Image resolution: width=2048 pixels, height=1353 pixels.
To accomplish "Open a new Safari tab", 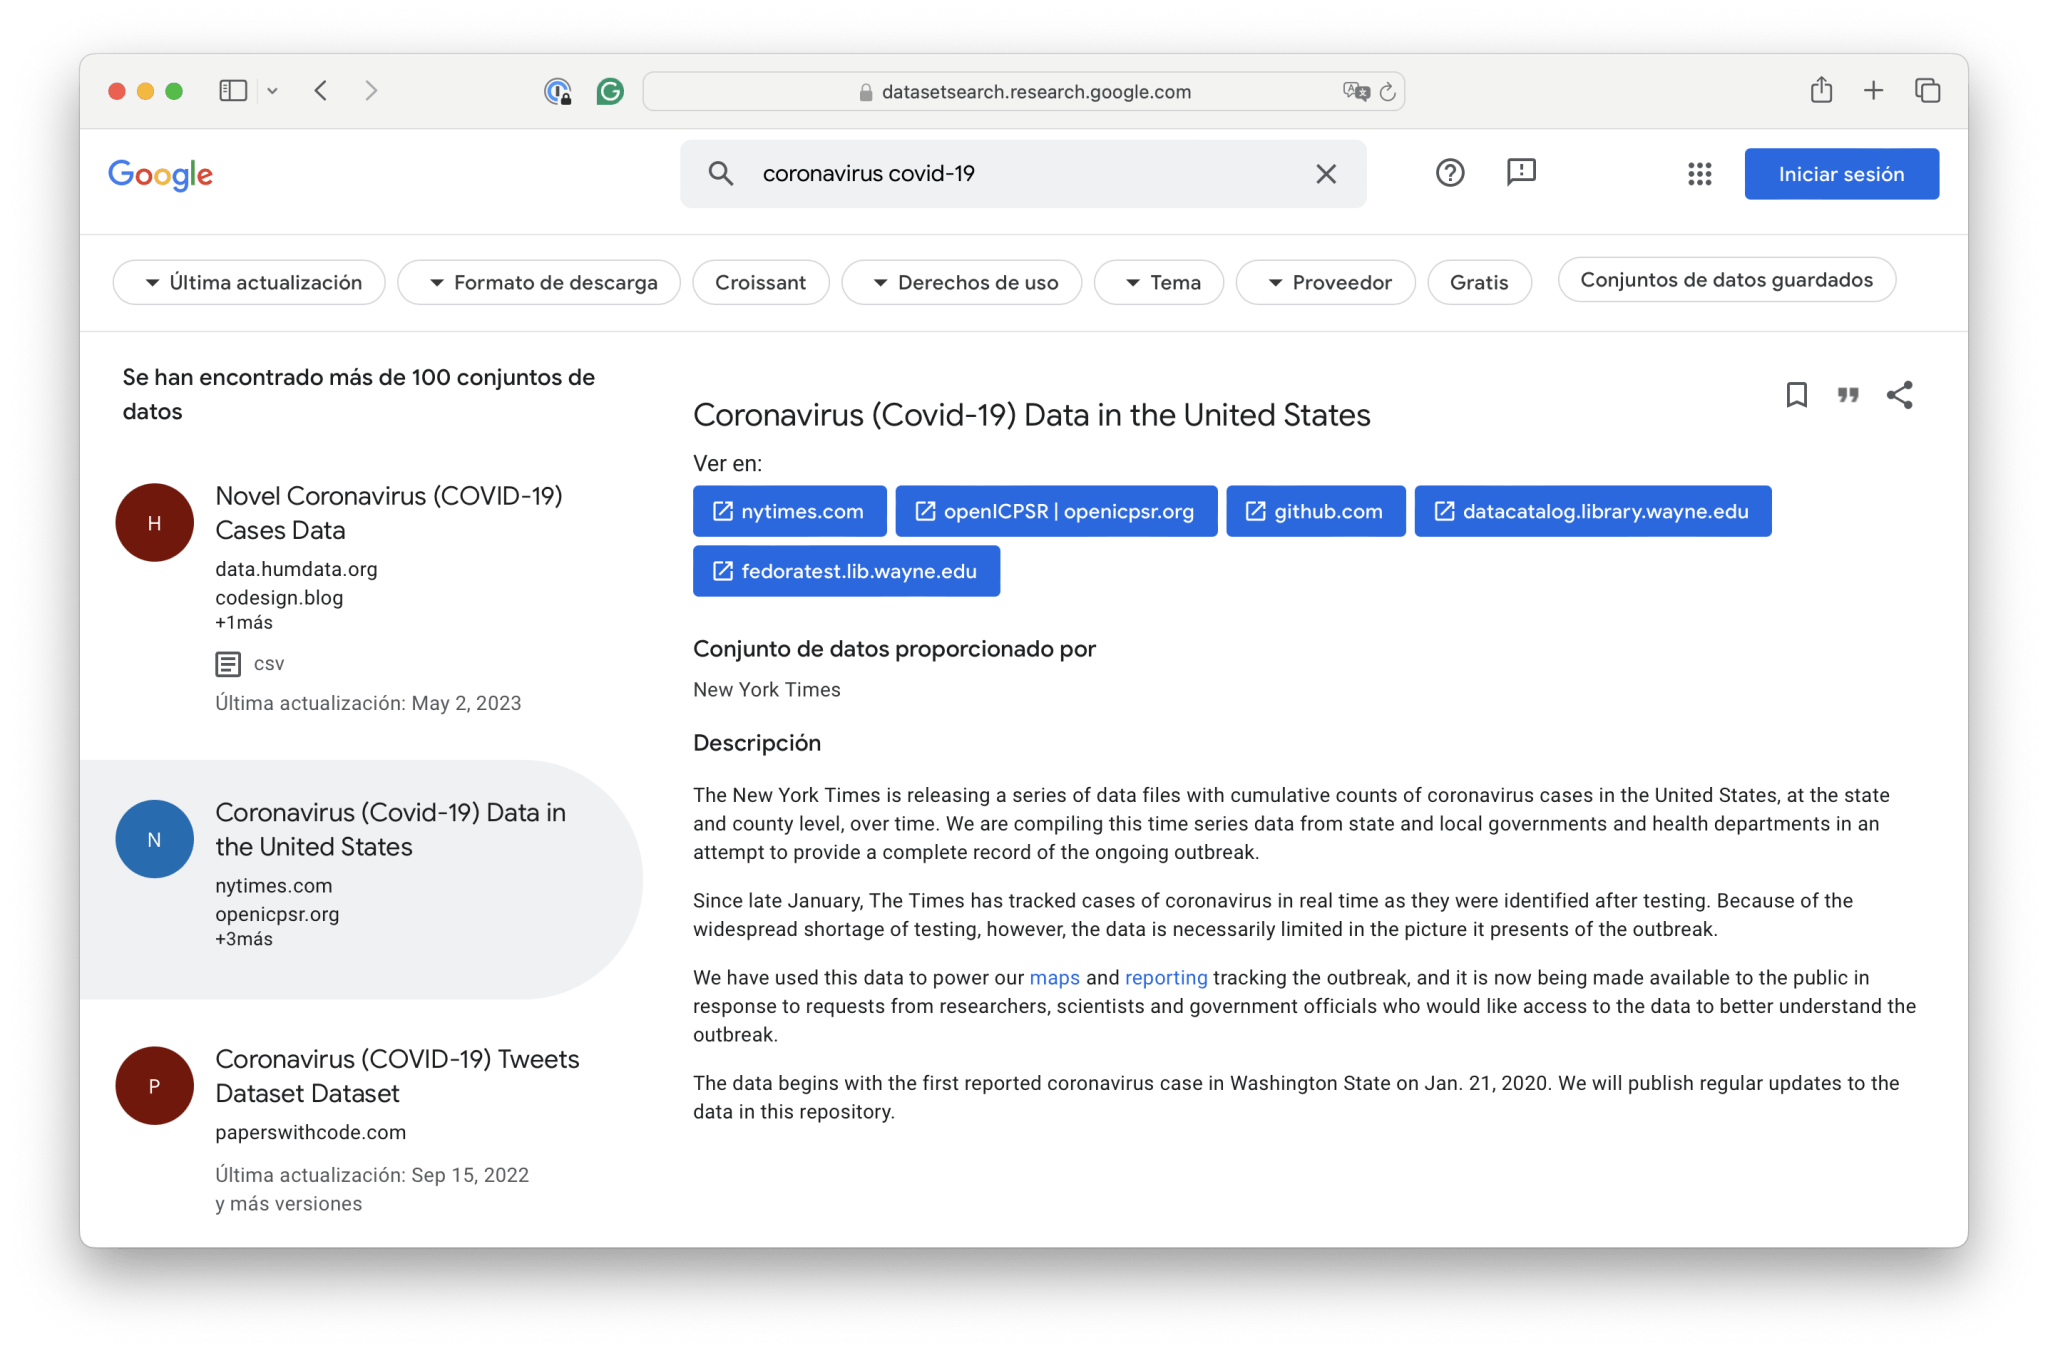I will click(x=1874, y=91).
